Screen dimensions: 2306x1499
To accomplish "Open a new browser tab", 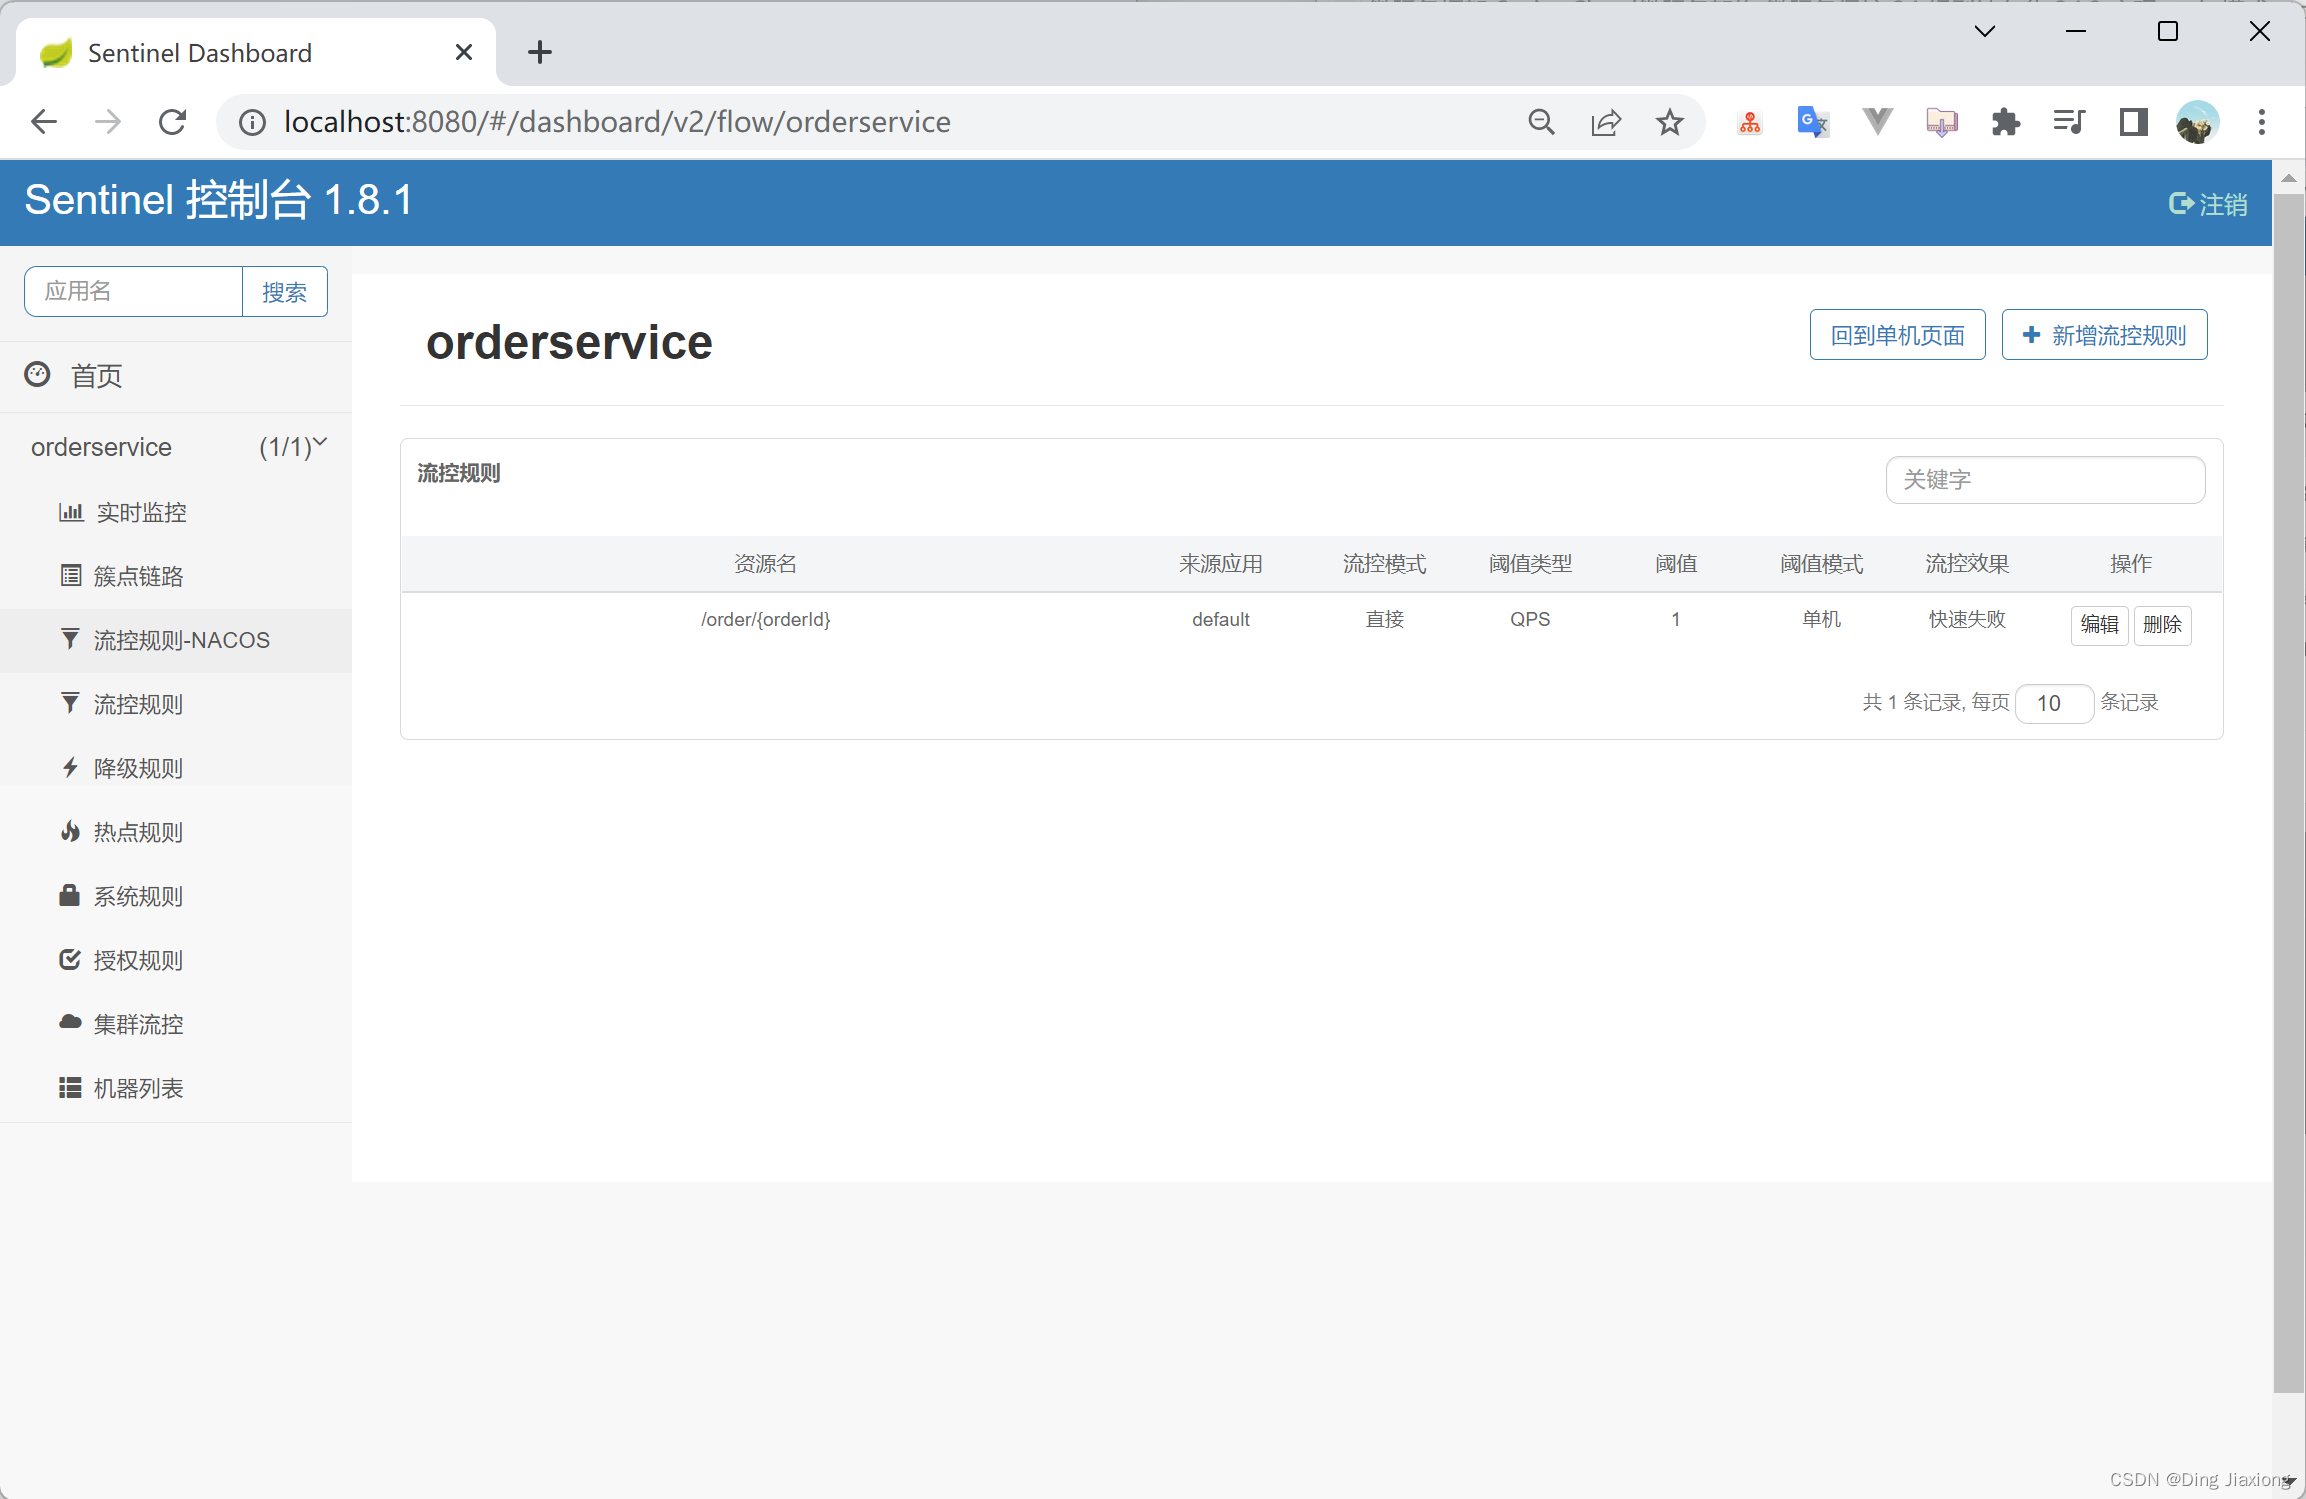I will click(x=540, y=52).
